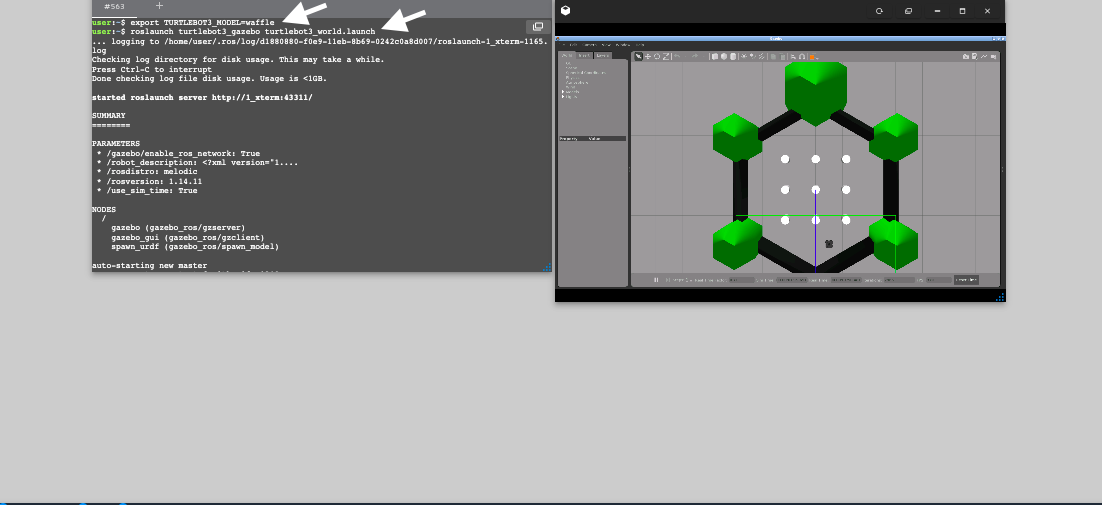Viewport: 1102px width, 505px height.
Task: Select Physics in the World tree
Action: click(x=572, y=77)
